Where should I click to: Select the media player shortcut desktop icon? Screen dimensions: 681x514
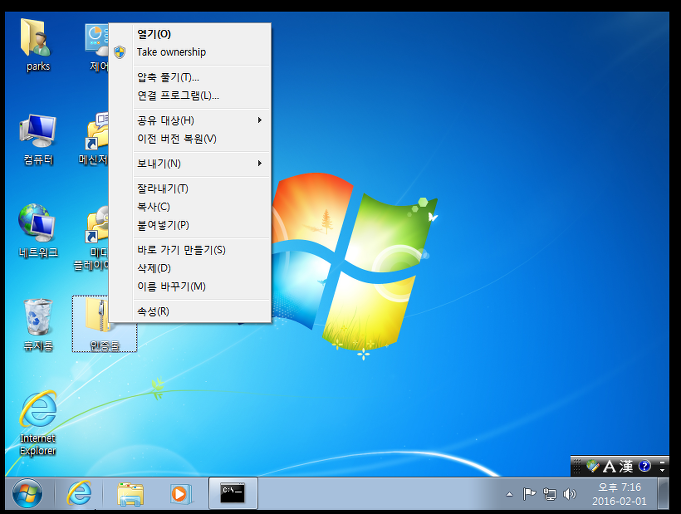pyautogui.click(x=92, y=238)
